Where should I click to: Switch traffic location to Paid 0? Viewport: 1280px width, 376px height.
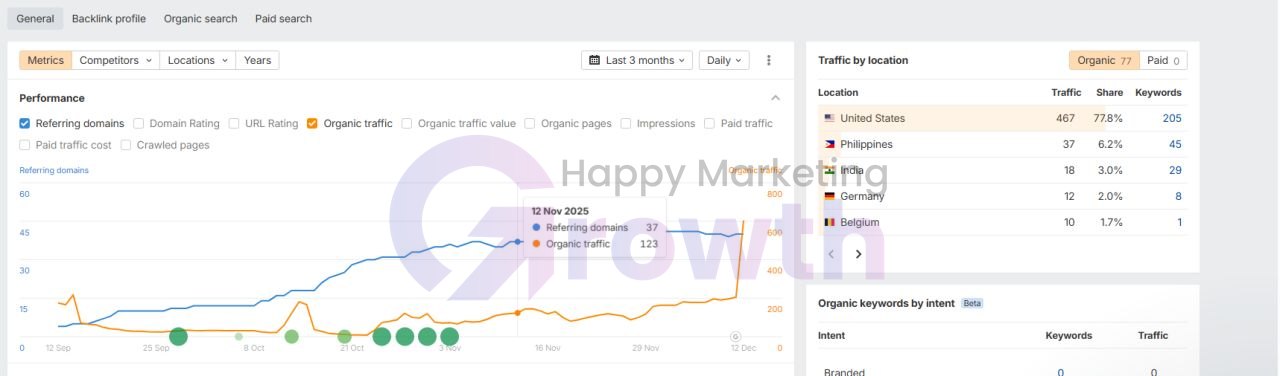1163,60
